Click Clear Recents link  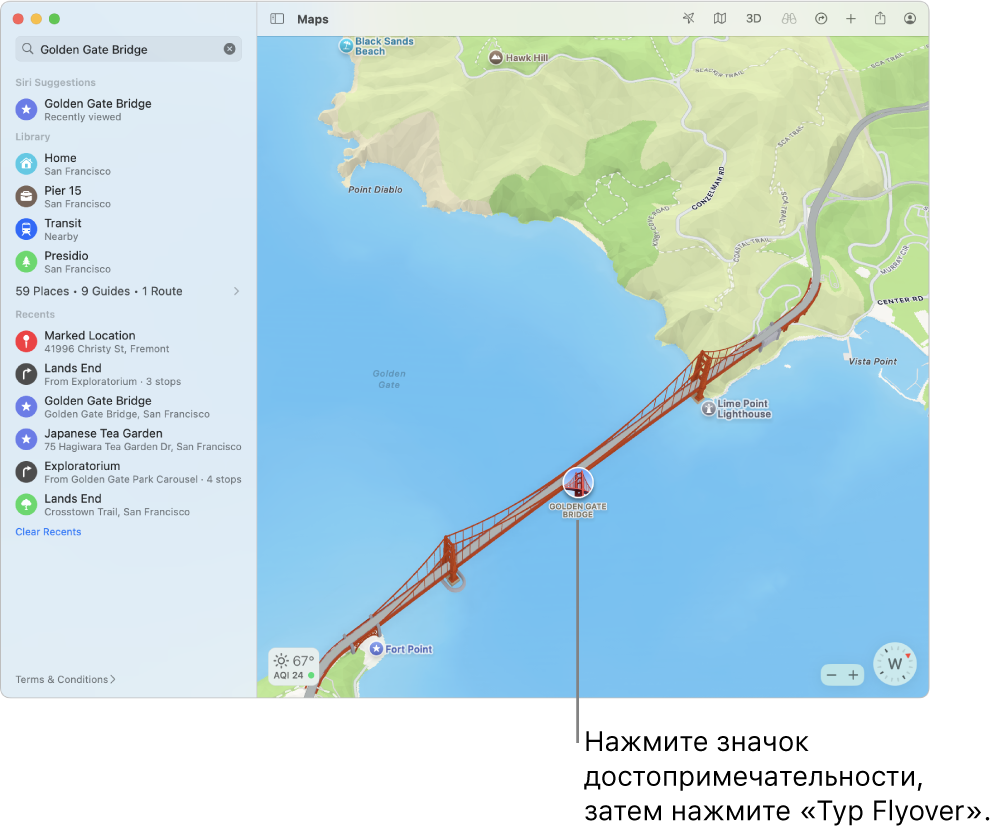pos(48,532)
